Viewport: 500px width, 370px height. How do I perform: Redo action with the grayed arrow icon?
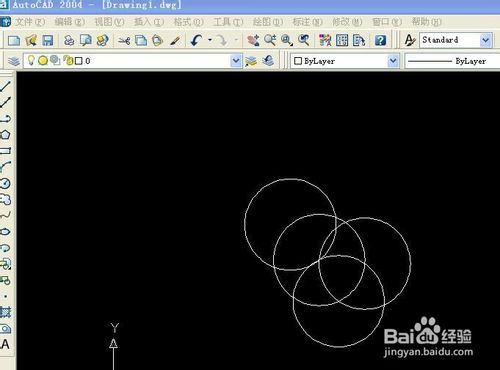point(222,41)
